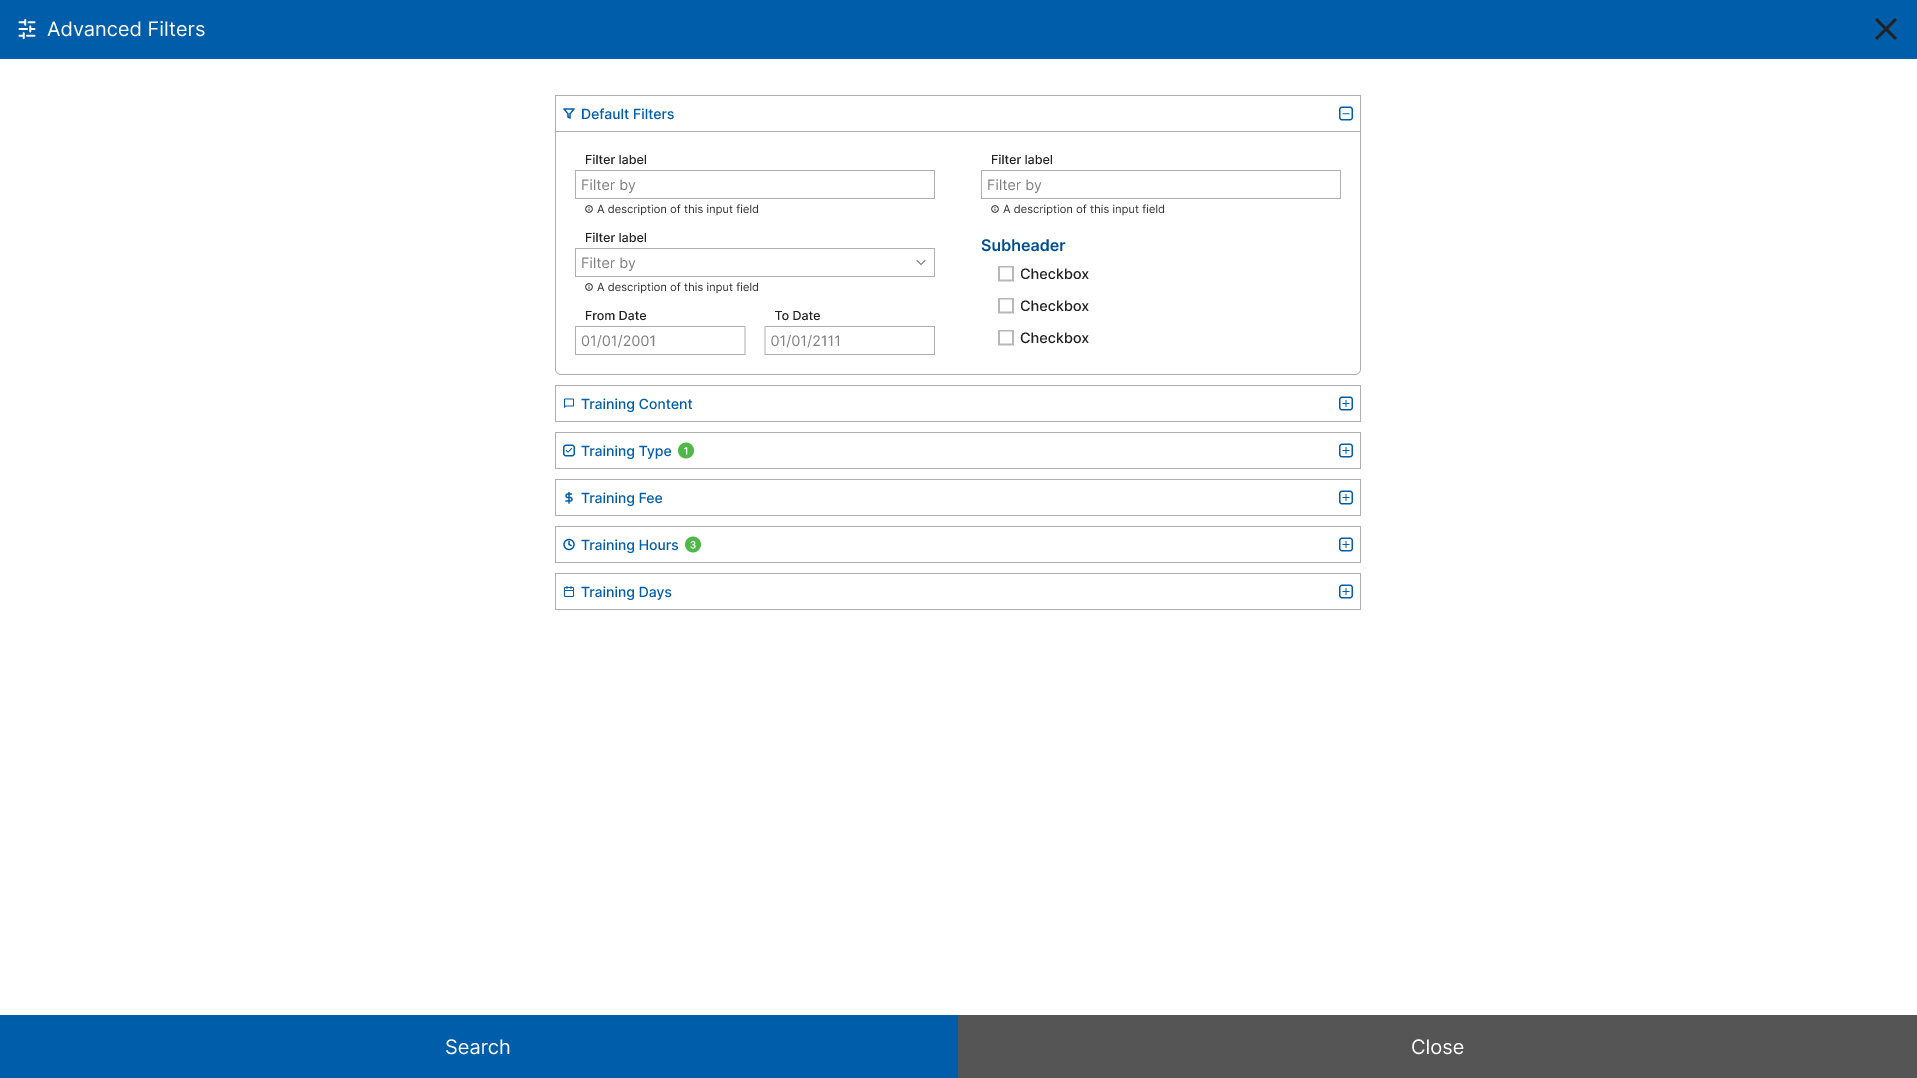
Task: Click the sliders icon in the header bar
Action: point(26,29)
